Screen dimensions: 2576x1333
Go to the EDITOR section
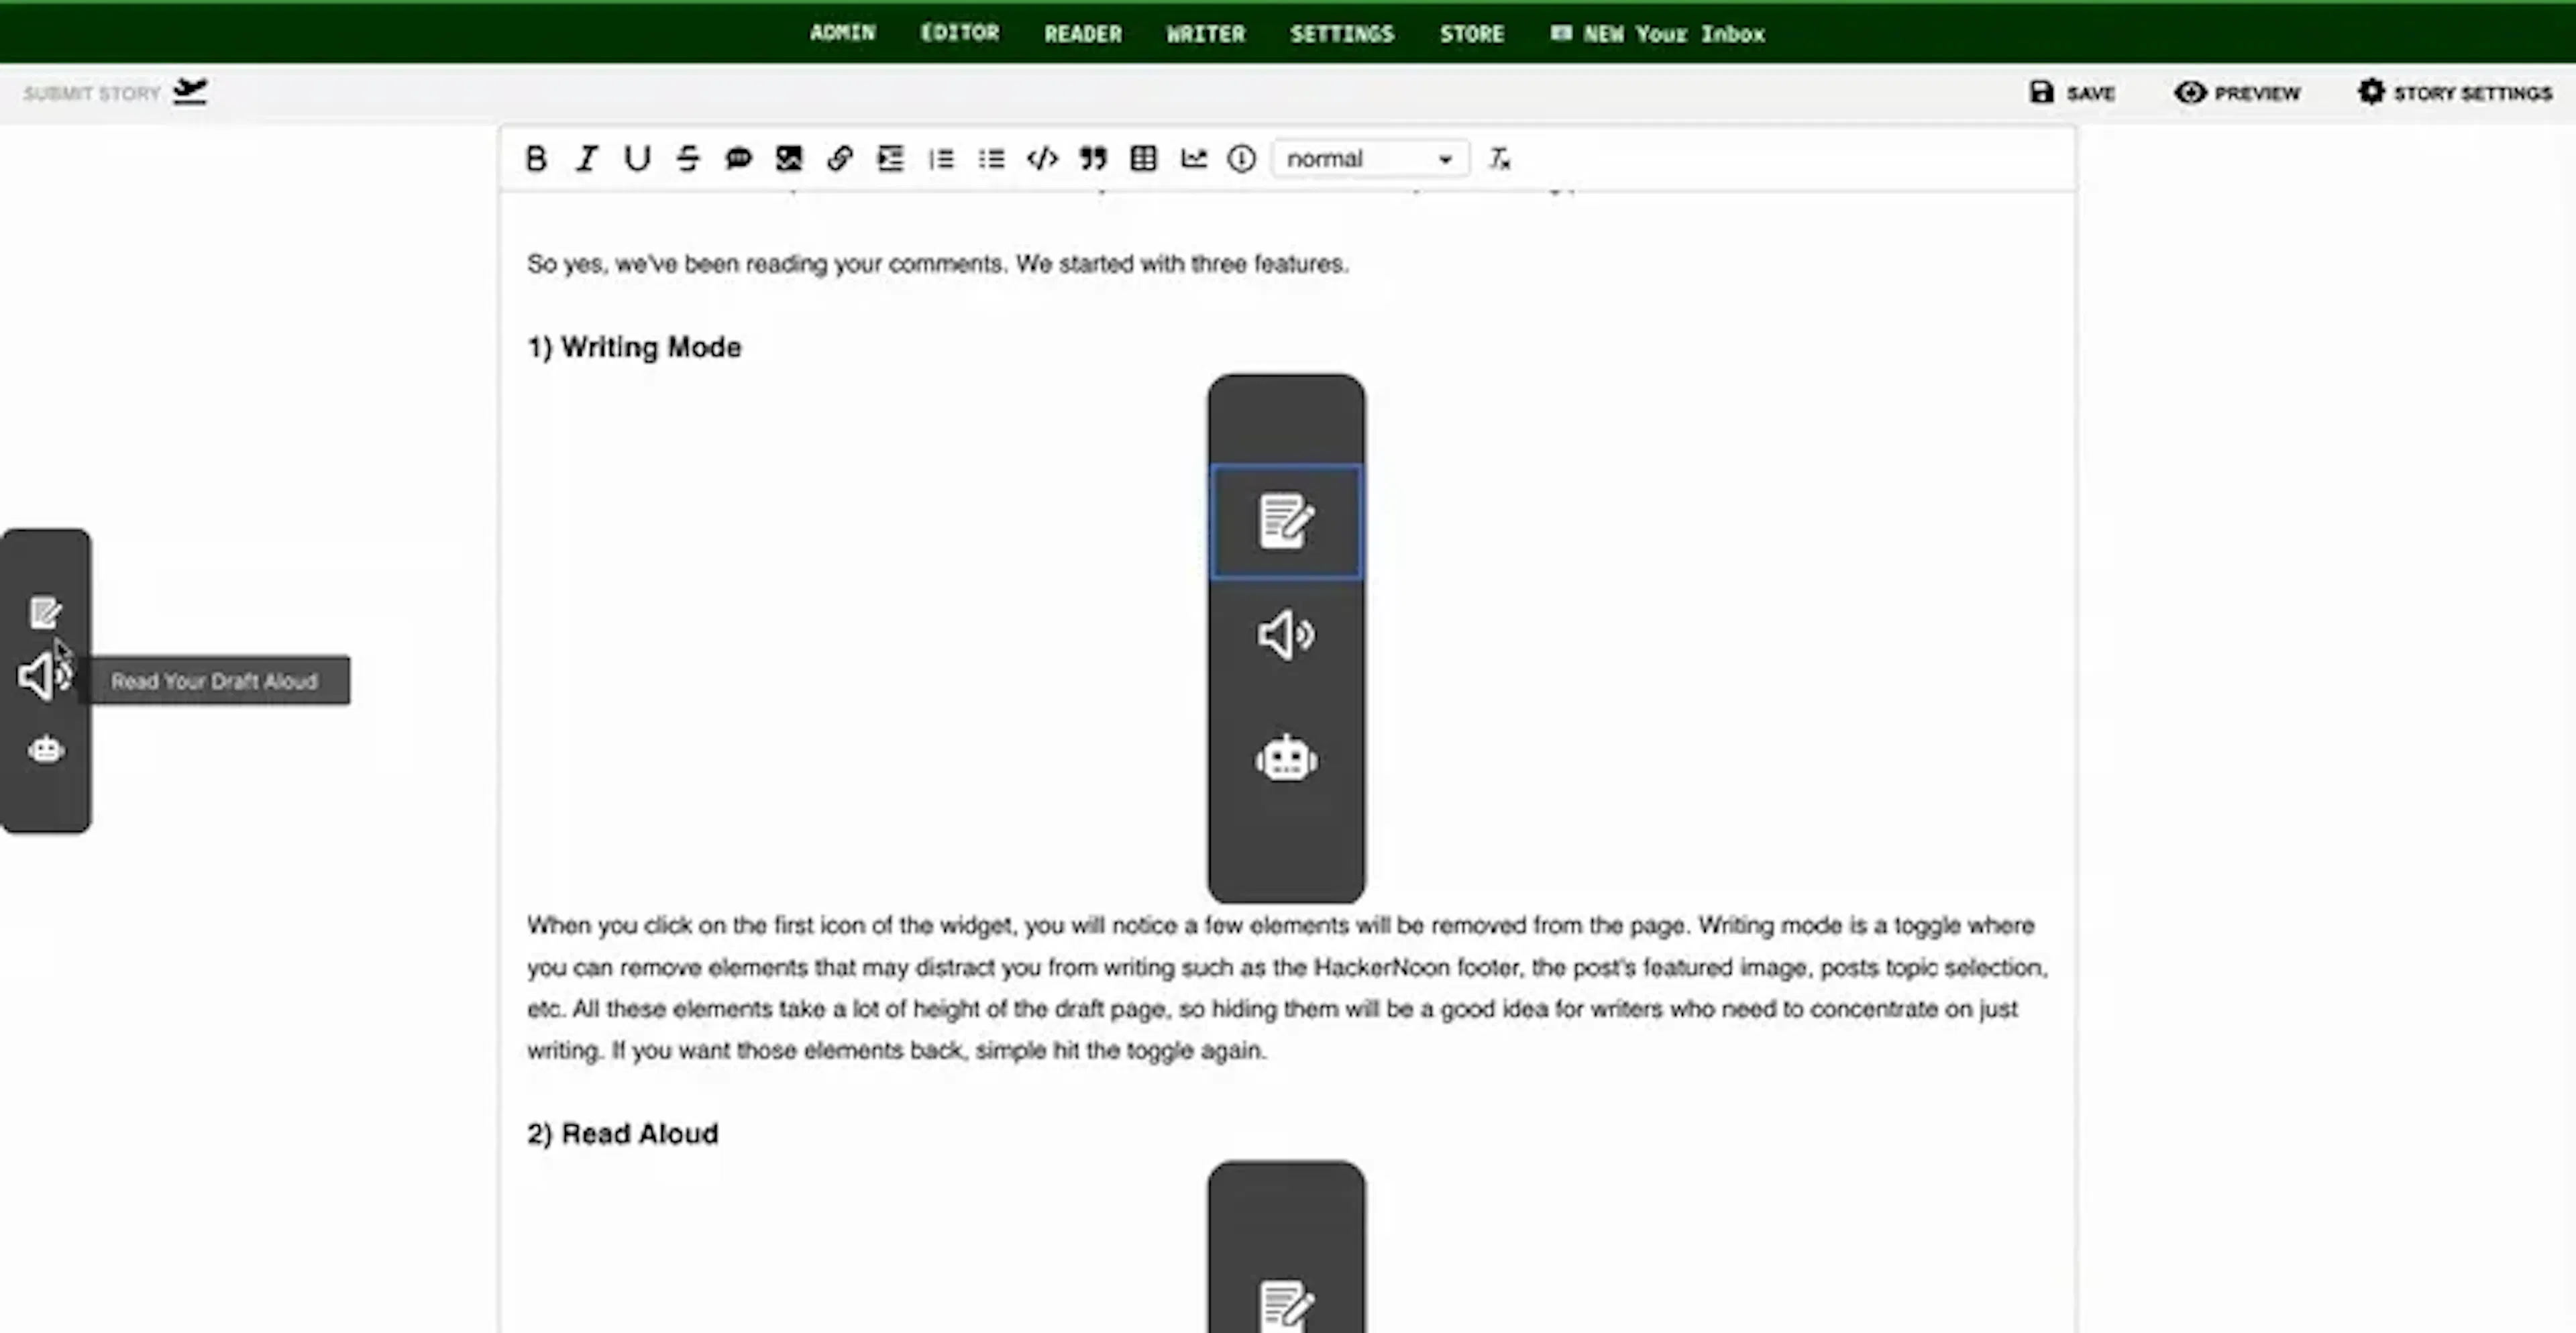pyautogui.click(x=960, y=33)
